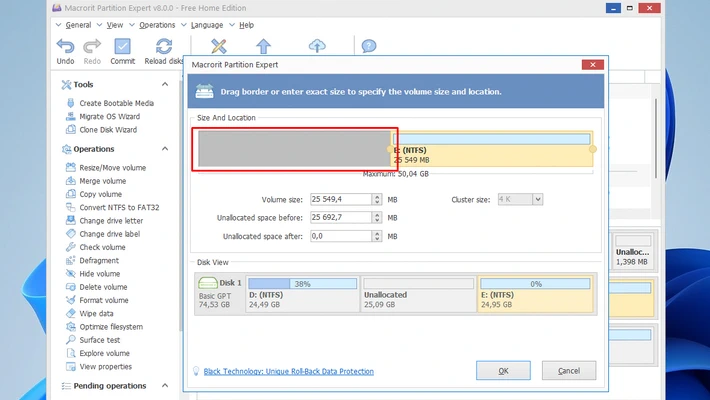Select Change drive label operation
710x400 pixels.
click(x=103, y=234)
